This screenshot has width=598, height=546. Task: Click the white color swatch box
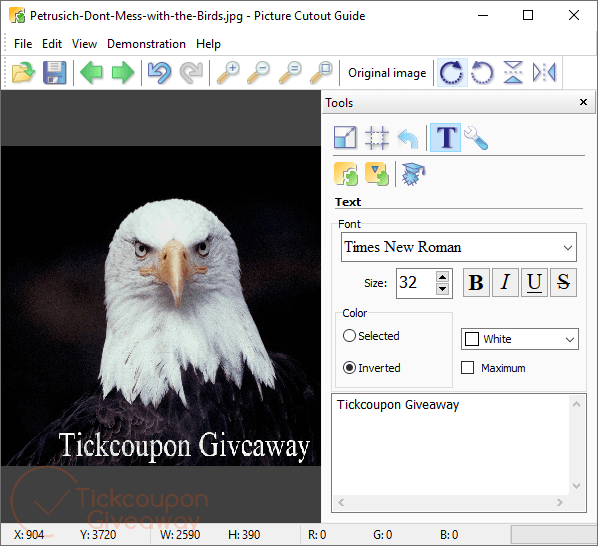click(472, 339)
